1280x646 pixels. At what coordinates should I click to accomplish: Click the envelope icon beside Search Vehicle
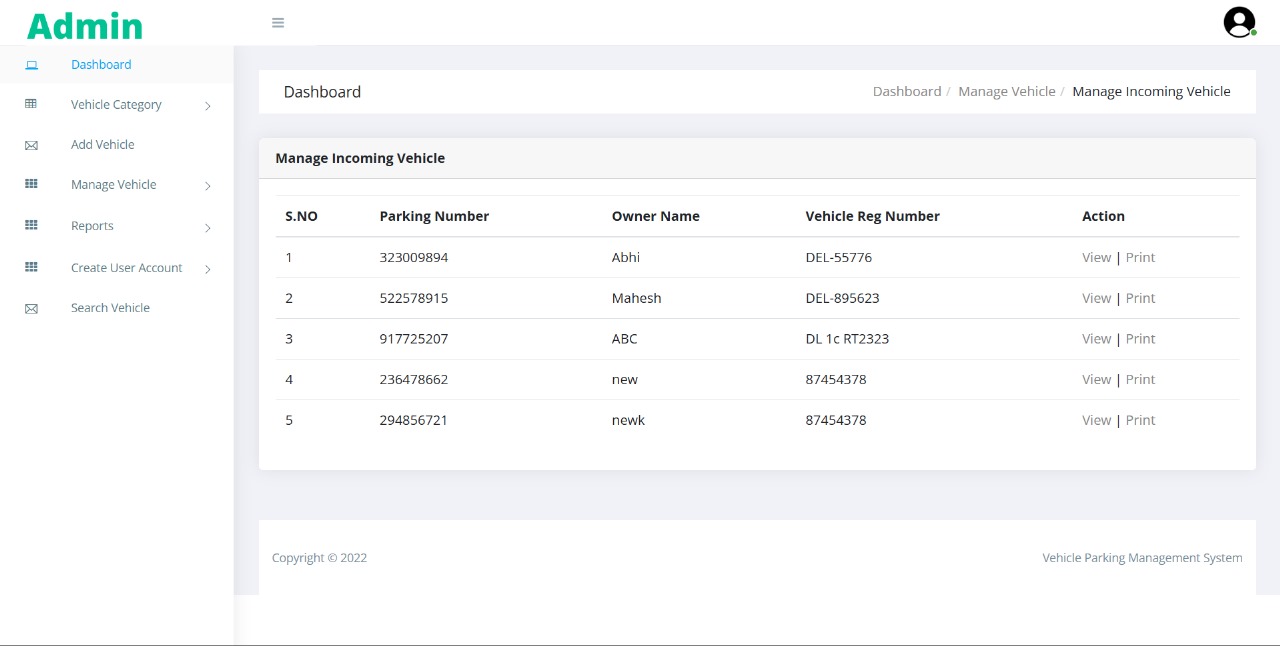pos(31,309)
